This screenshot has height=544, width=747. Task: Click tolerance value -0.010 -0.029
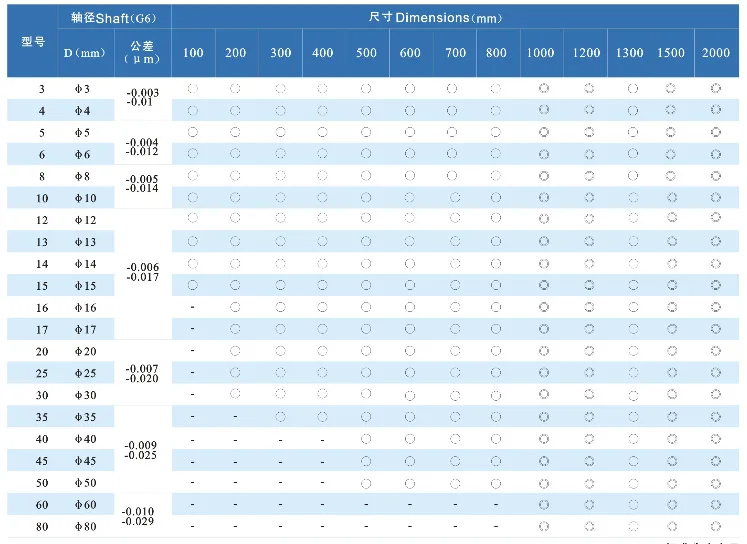pos(138,516)
